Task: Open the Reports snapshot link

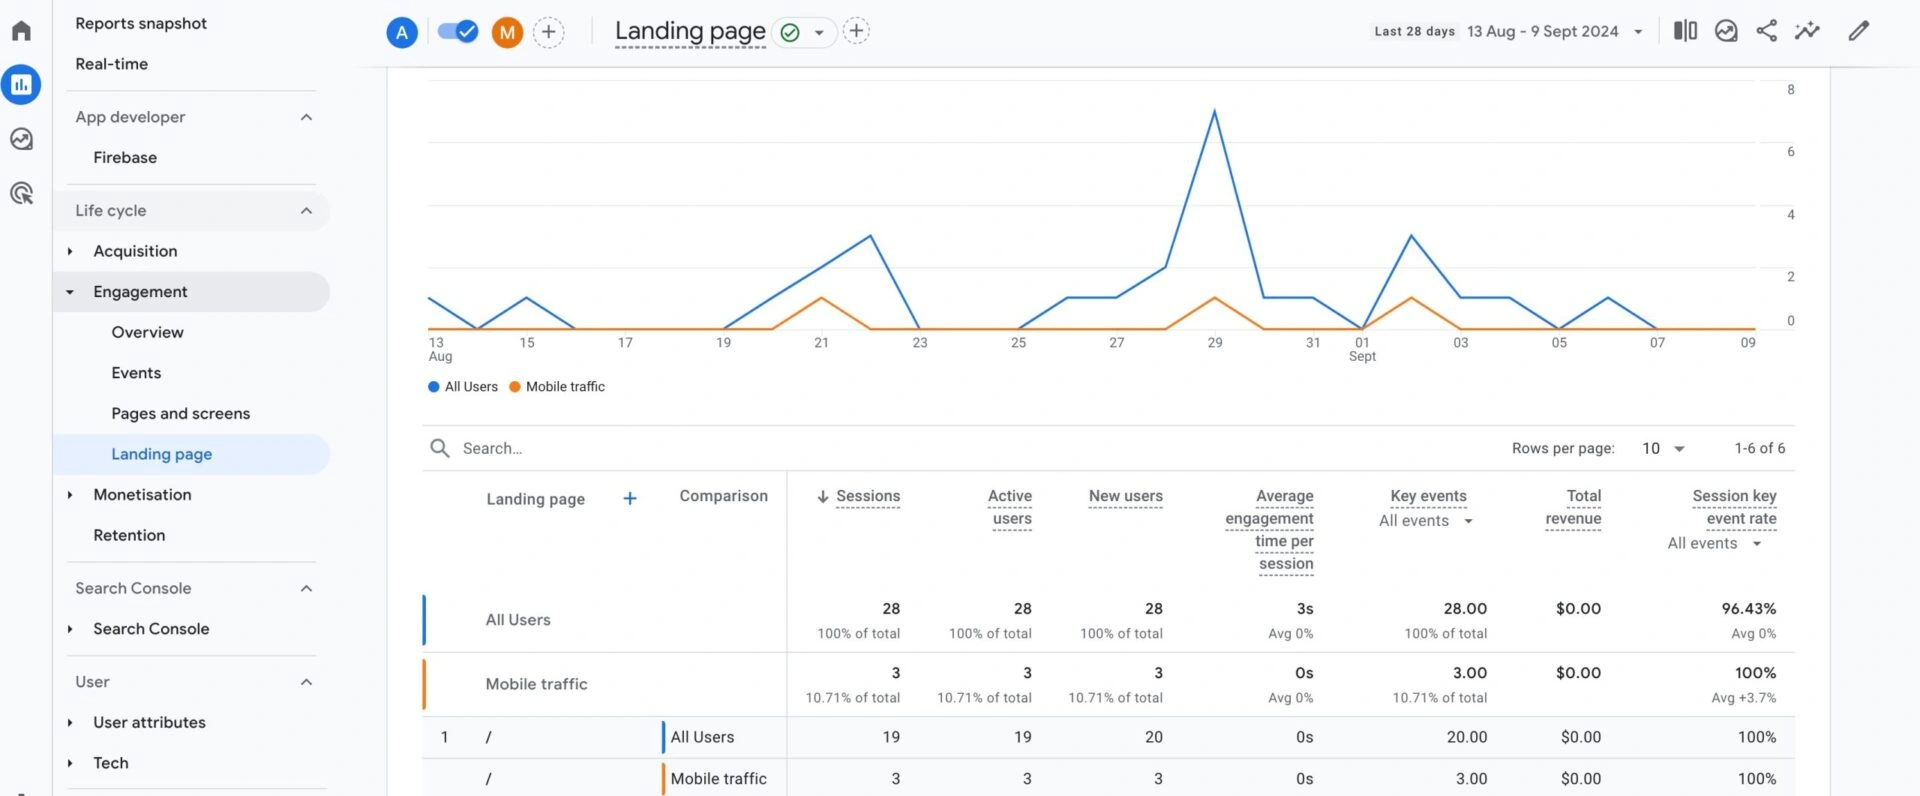Action: [x=141, y=23]
